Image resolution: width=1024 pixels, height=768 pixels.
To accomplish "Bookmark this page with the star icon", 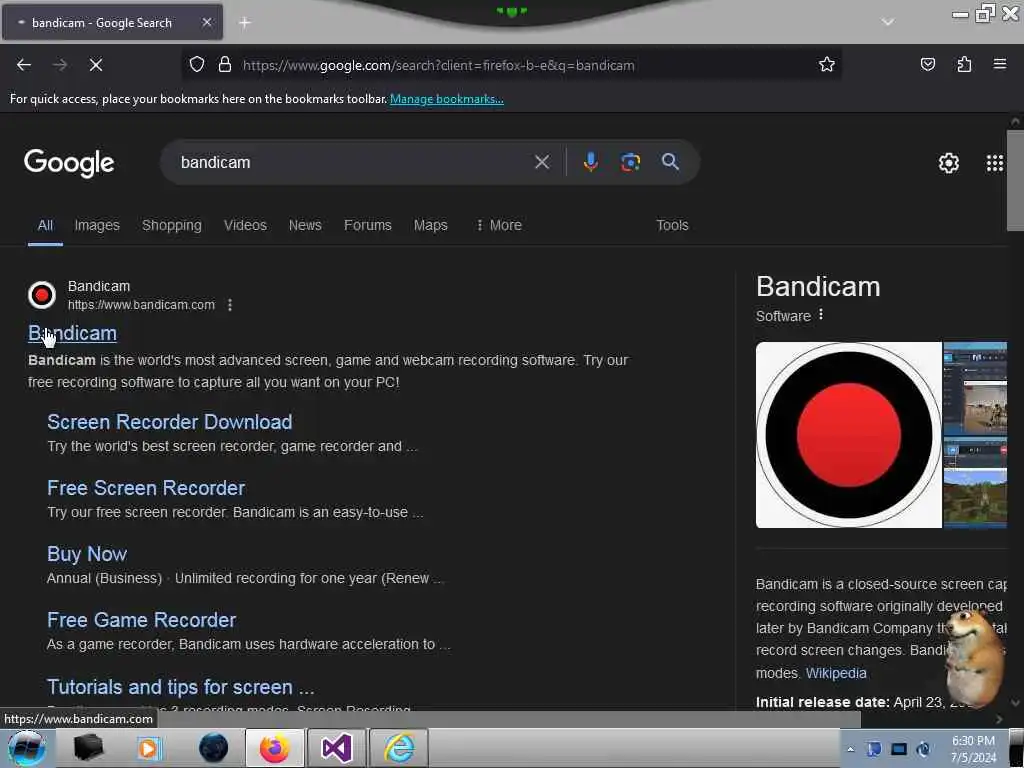I will (x=827, y=65).
